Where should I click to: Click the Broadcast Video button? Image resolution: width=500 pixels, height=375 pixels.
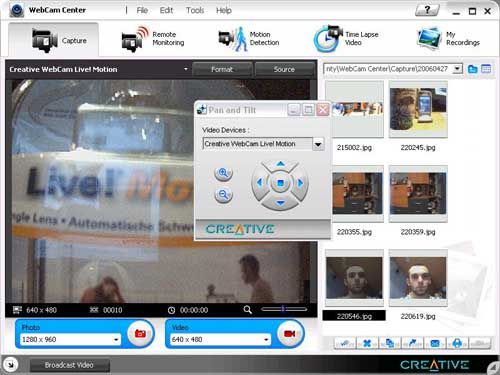click(x=69, y=365)
